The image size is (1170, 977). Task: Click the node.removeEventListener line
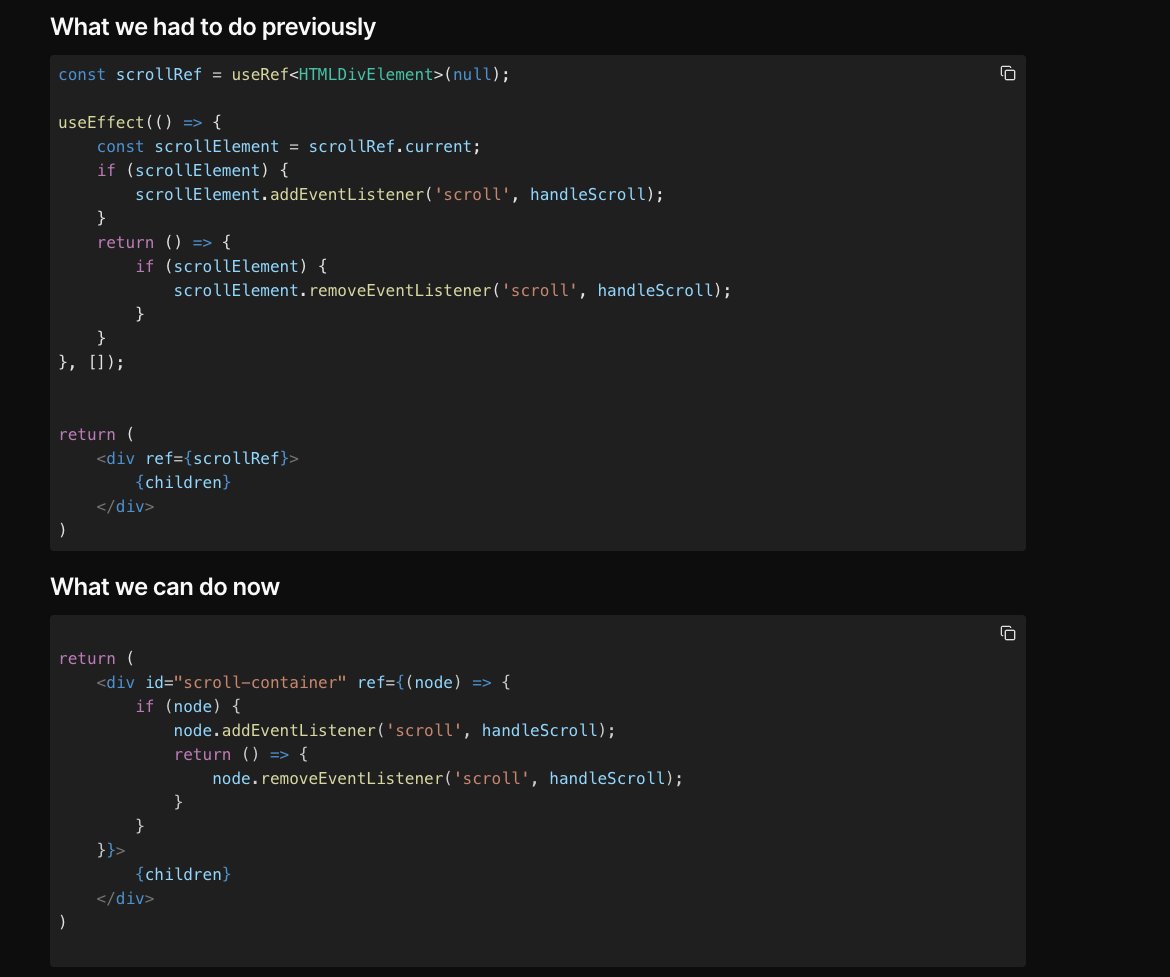[x=448, y=778]
